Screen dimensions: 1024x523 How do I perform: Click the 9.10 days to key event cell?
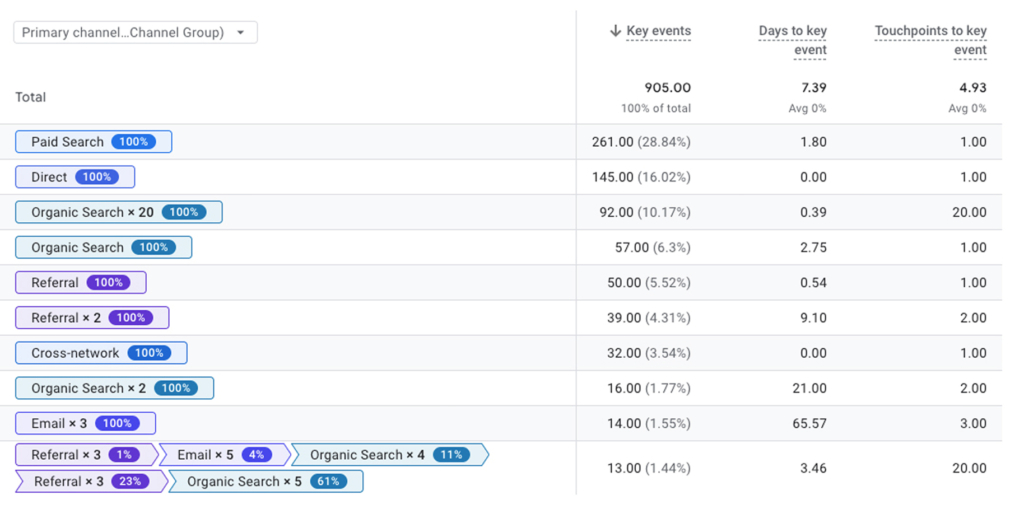pos(813,318)
